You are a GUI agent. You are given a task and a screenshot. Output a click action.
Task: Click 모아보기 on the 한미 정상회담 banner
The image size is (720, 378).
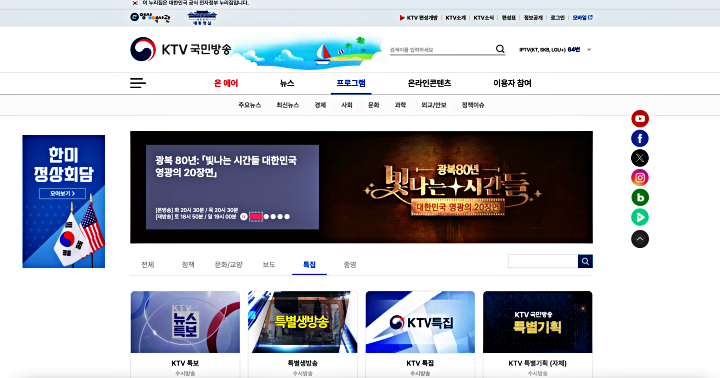tap(62, 193)
